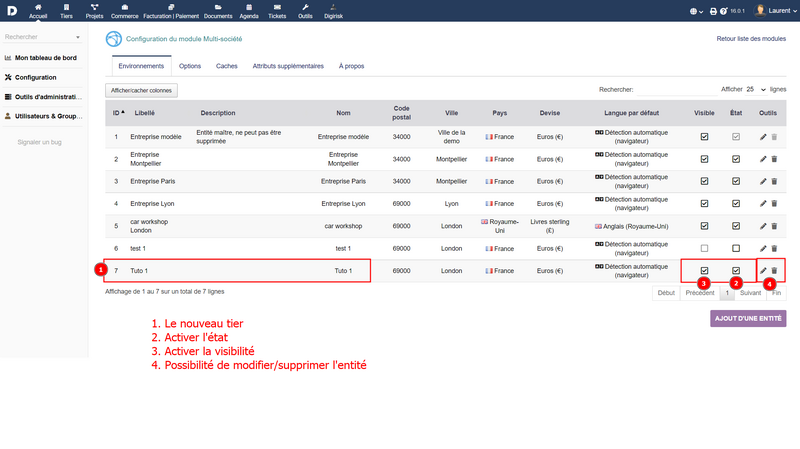
Task: Open the Projets module
Action: tap(94, 11)
